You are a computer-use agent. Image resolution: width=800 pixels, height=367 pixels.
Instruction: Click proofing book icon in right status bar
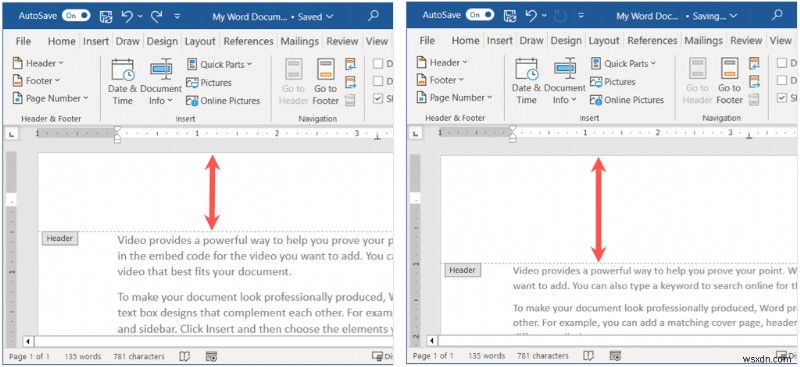(x=589, y=356)
